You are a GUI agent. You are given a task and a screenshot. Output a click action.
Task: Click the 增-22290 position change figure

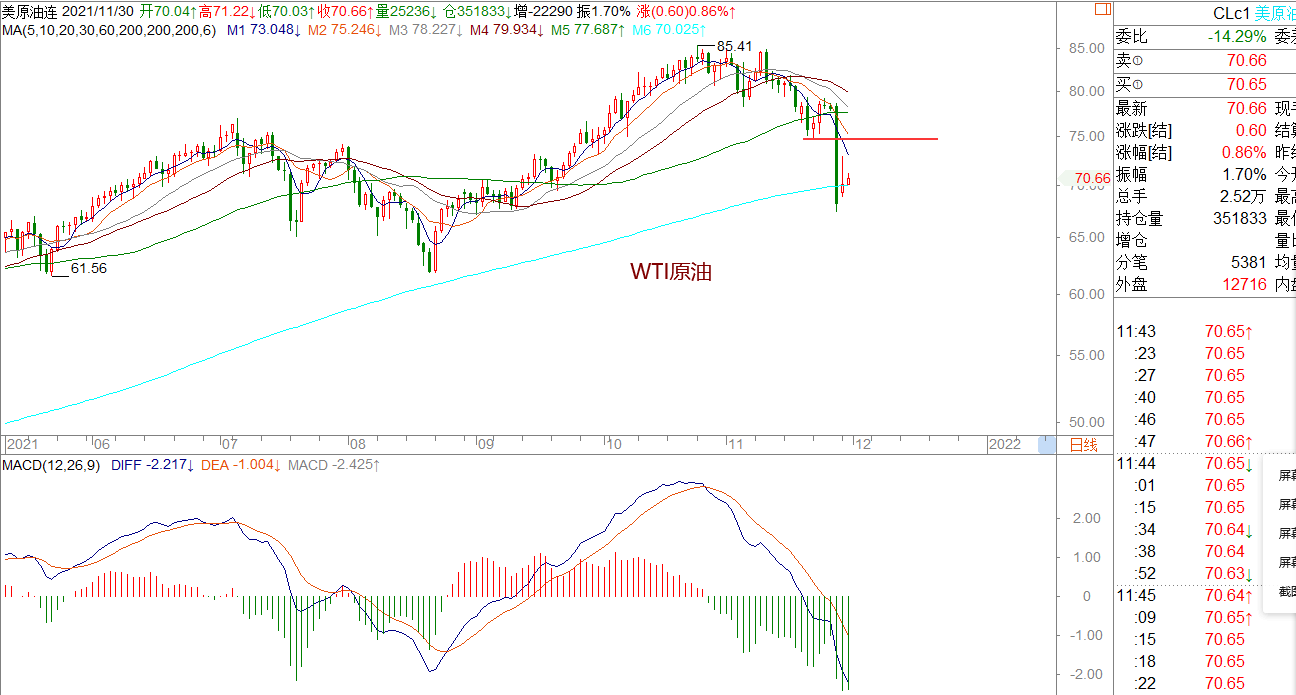[545, 11]
